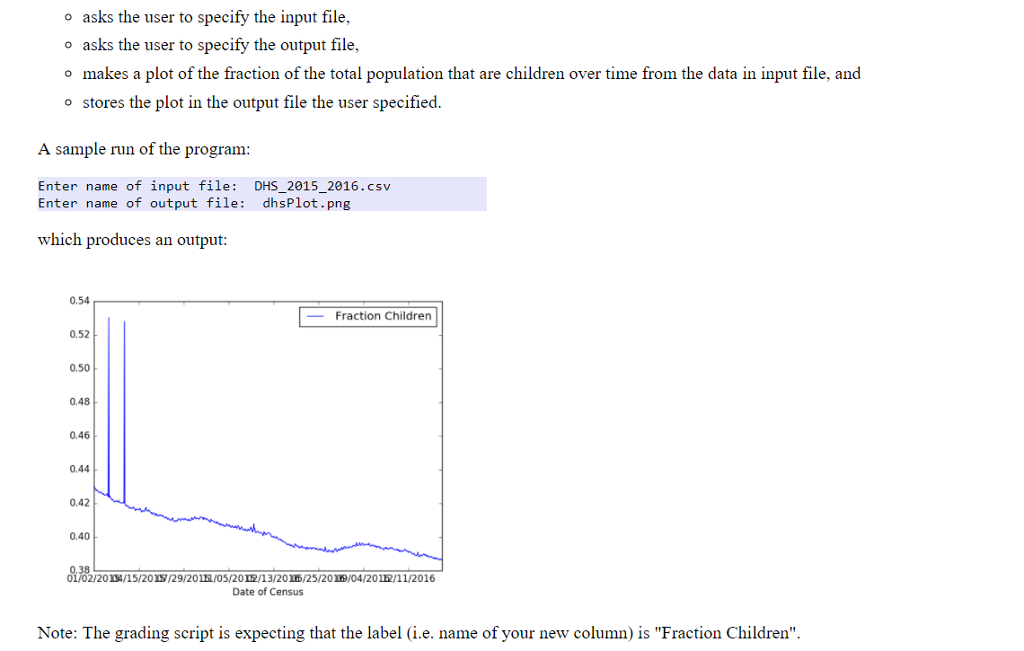Click 'Enter name of output file:' prompt text

point(141,203)
